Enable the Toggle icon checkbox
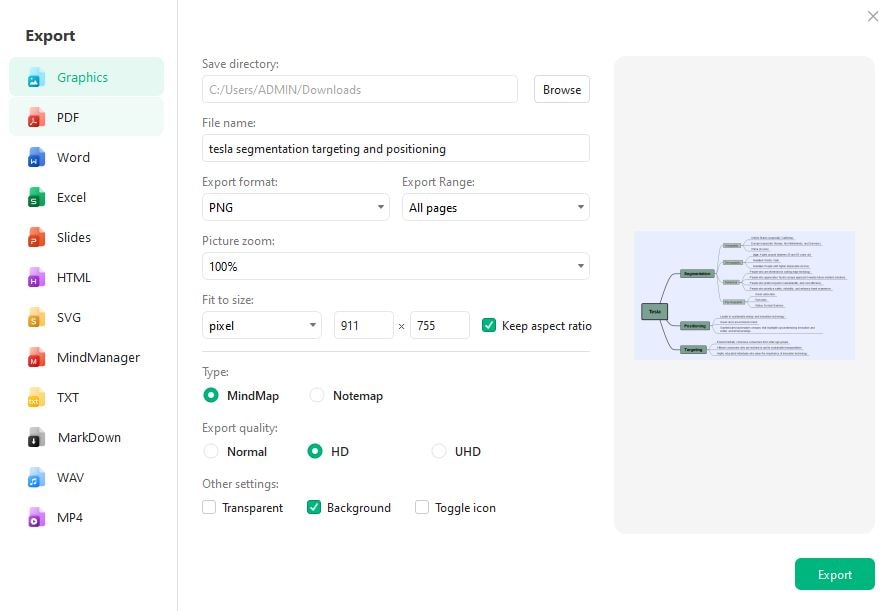Image resolution: width=894 pixels, height=611 pixels. (x=421, y=507)
